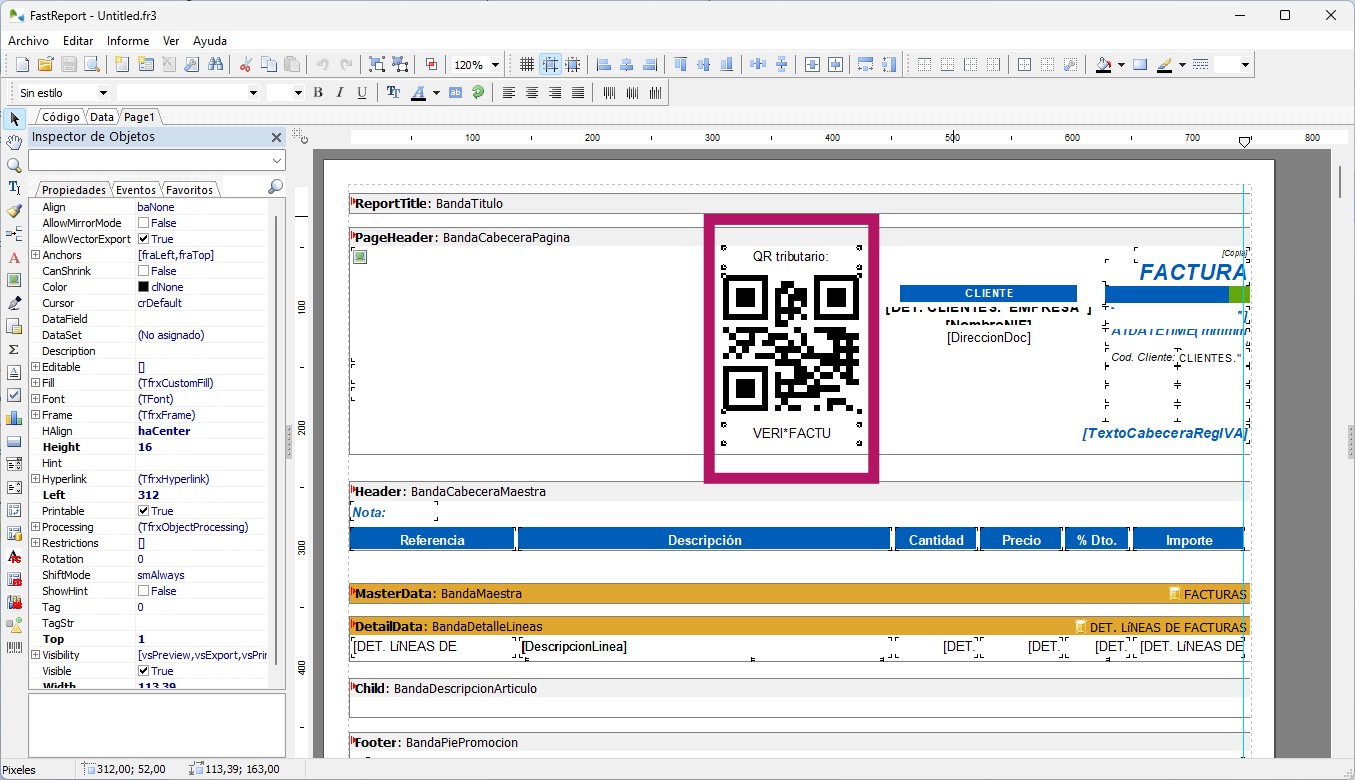Open the 120% zoom dropdown
The height and width of the screenshot is (780, 1355).
(x=495, y=65)
